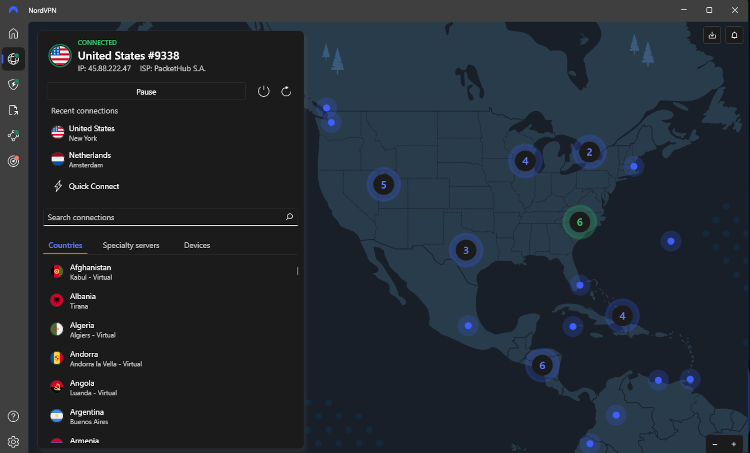Screen dimensions: 750x453
Task: Click the Argentina flag icon
Action: 57,416
